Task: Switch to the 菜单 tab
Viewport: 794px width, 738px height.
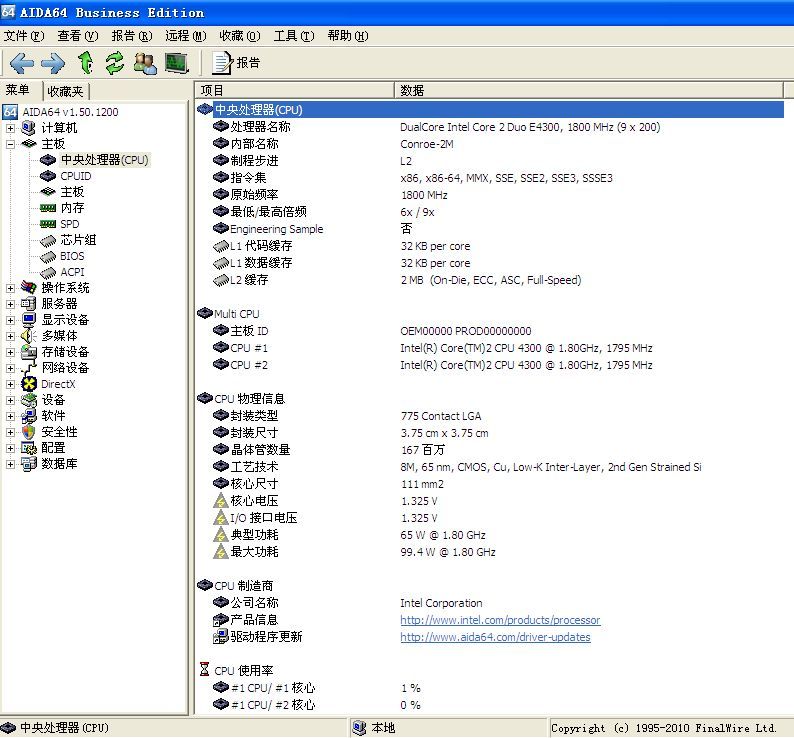Action: point(18,90)
